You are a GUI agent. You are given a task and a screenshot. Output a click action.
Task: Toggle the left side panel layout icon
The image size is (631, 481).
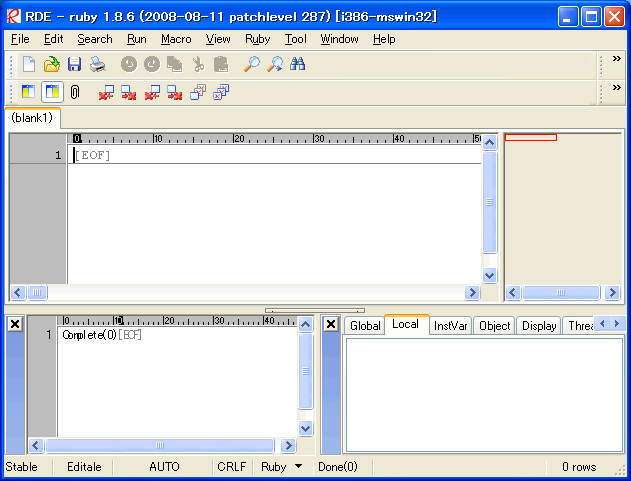pos(29,92)
